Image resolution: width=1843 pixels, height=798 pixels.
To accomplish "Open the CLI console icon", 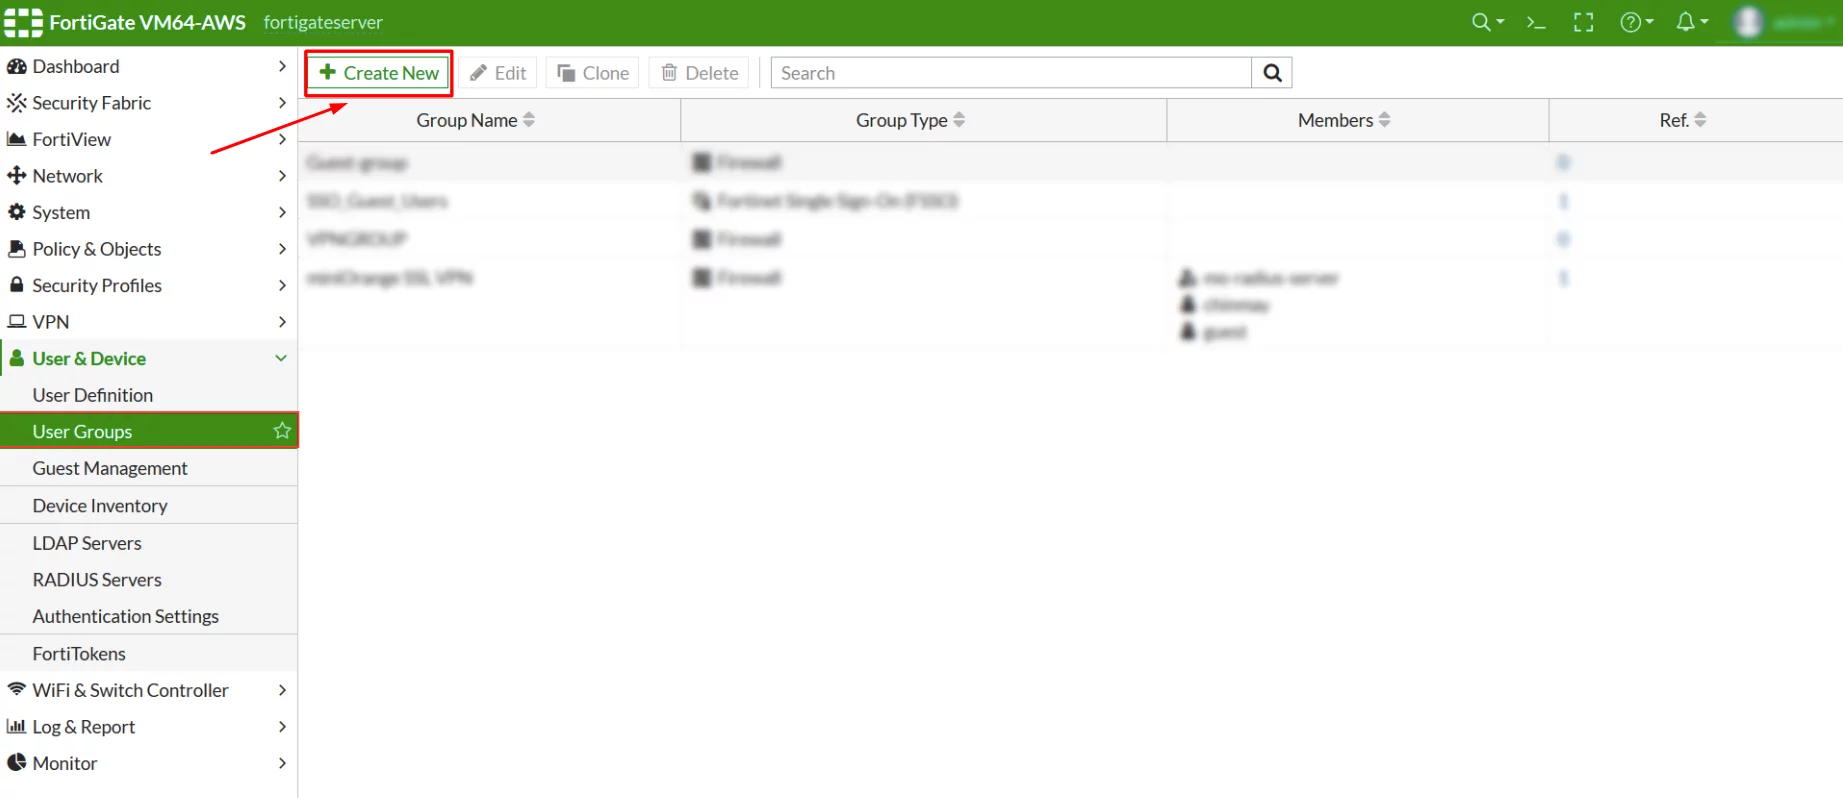I will [1536, 22].
